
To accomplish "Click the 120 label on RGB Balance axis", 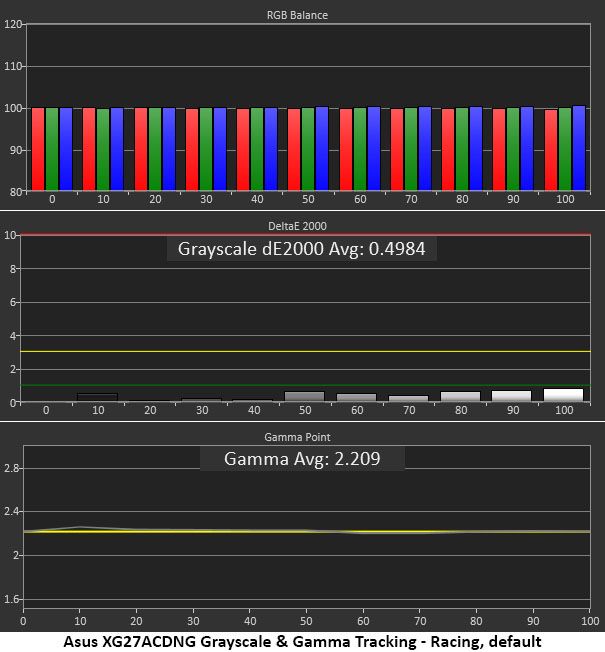I will [x=12, y=25].
